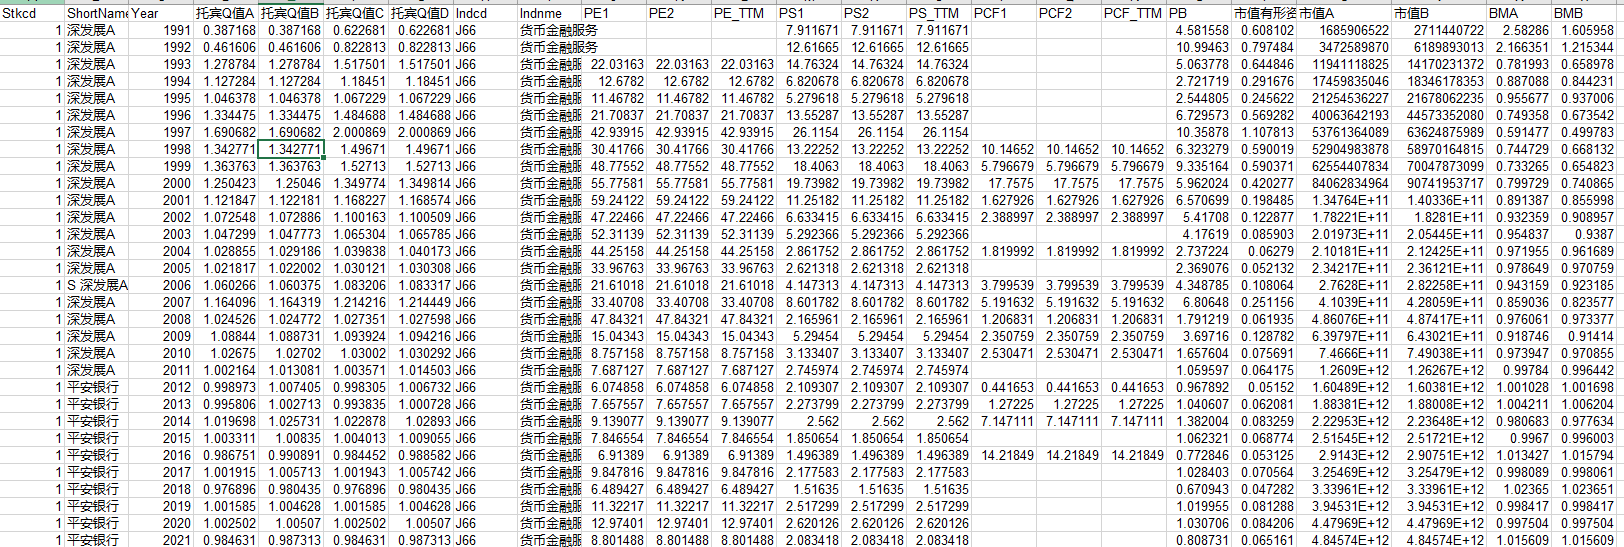Screen dimensions: 1624x547
Task: Click the Year column header cell
Action: (x=161, y=13)
